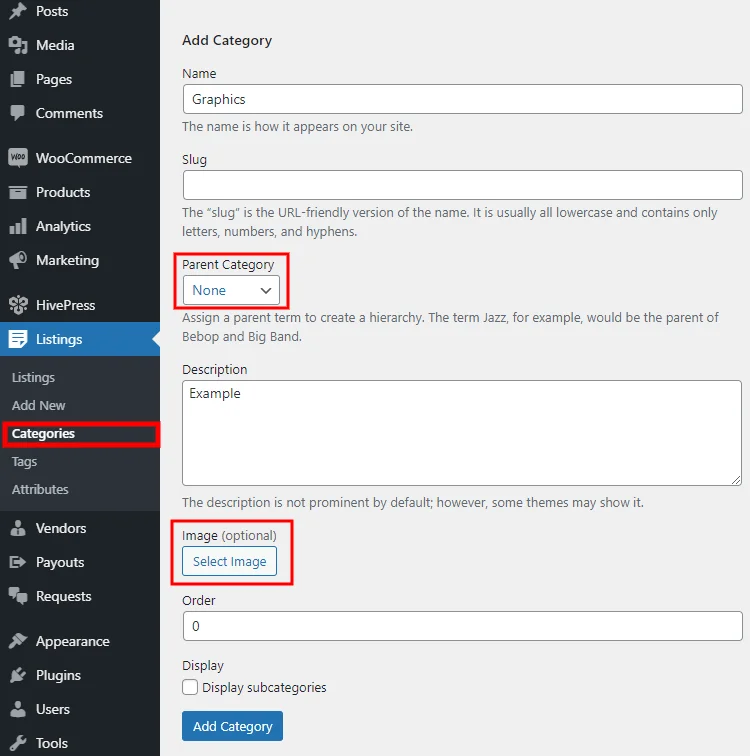The width and height of the screenshot is (750, 756).
Task: Open the Parent Category dropdown
Action: click(231, 290)
